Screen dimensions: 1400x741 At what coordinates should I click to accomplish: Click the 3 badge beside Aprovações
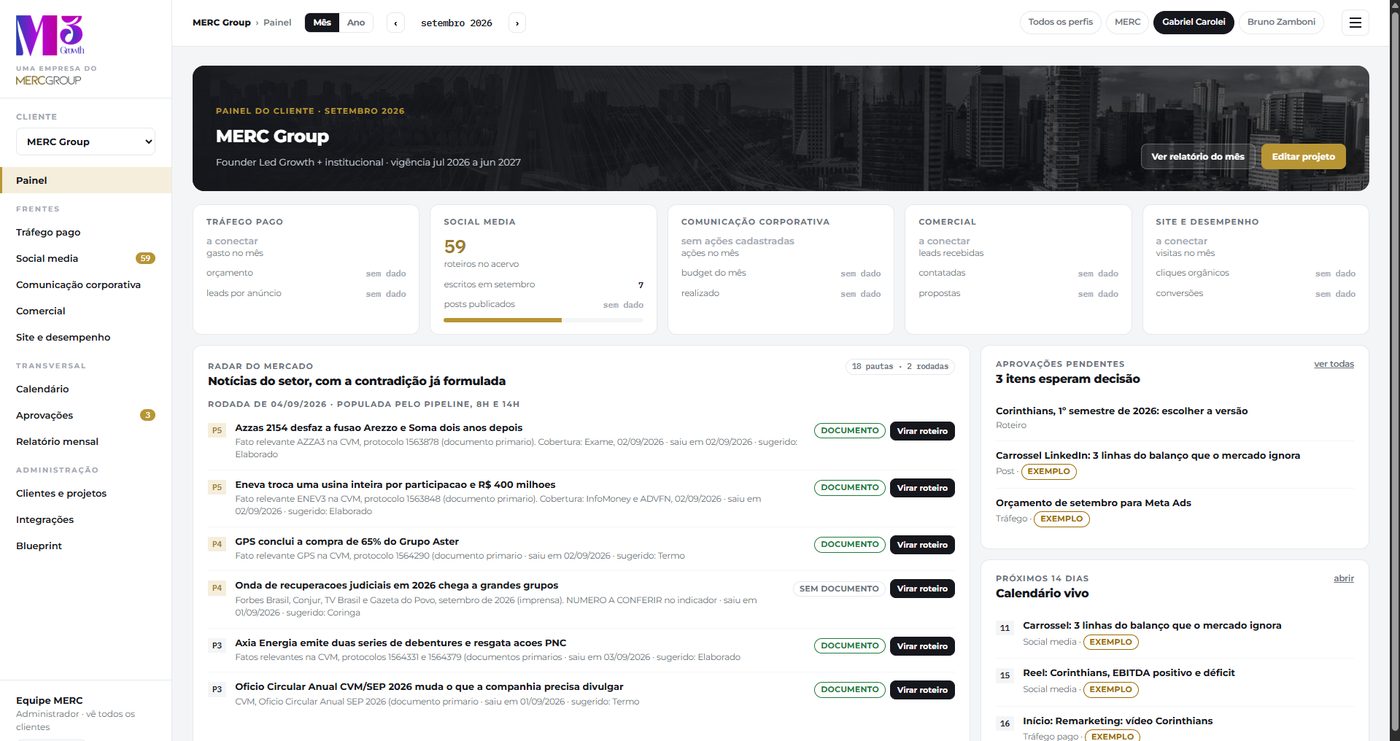coord(148,415)
